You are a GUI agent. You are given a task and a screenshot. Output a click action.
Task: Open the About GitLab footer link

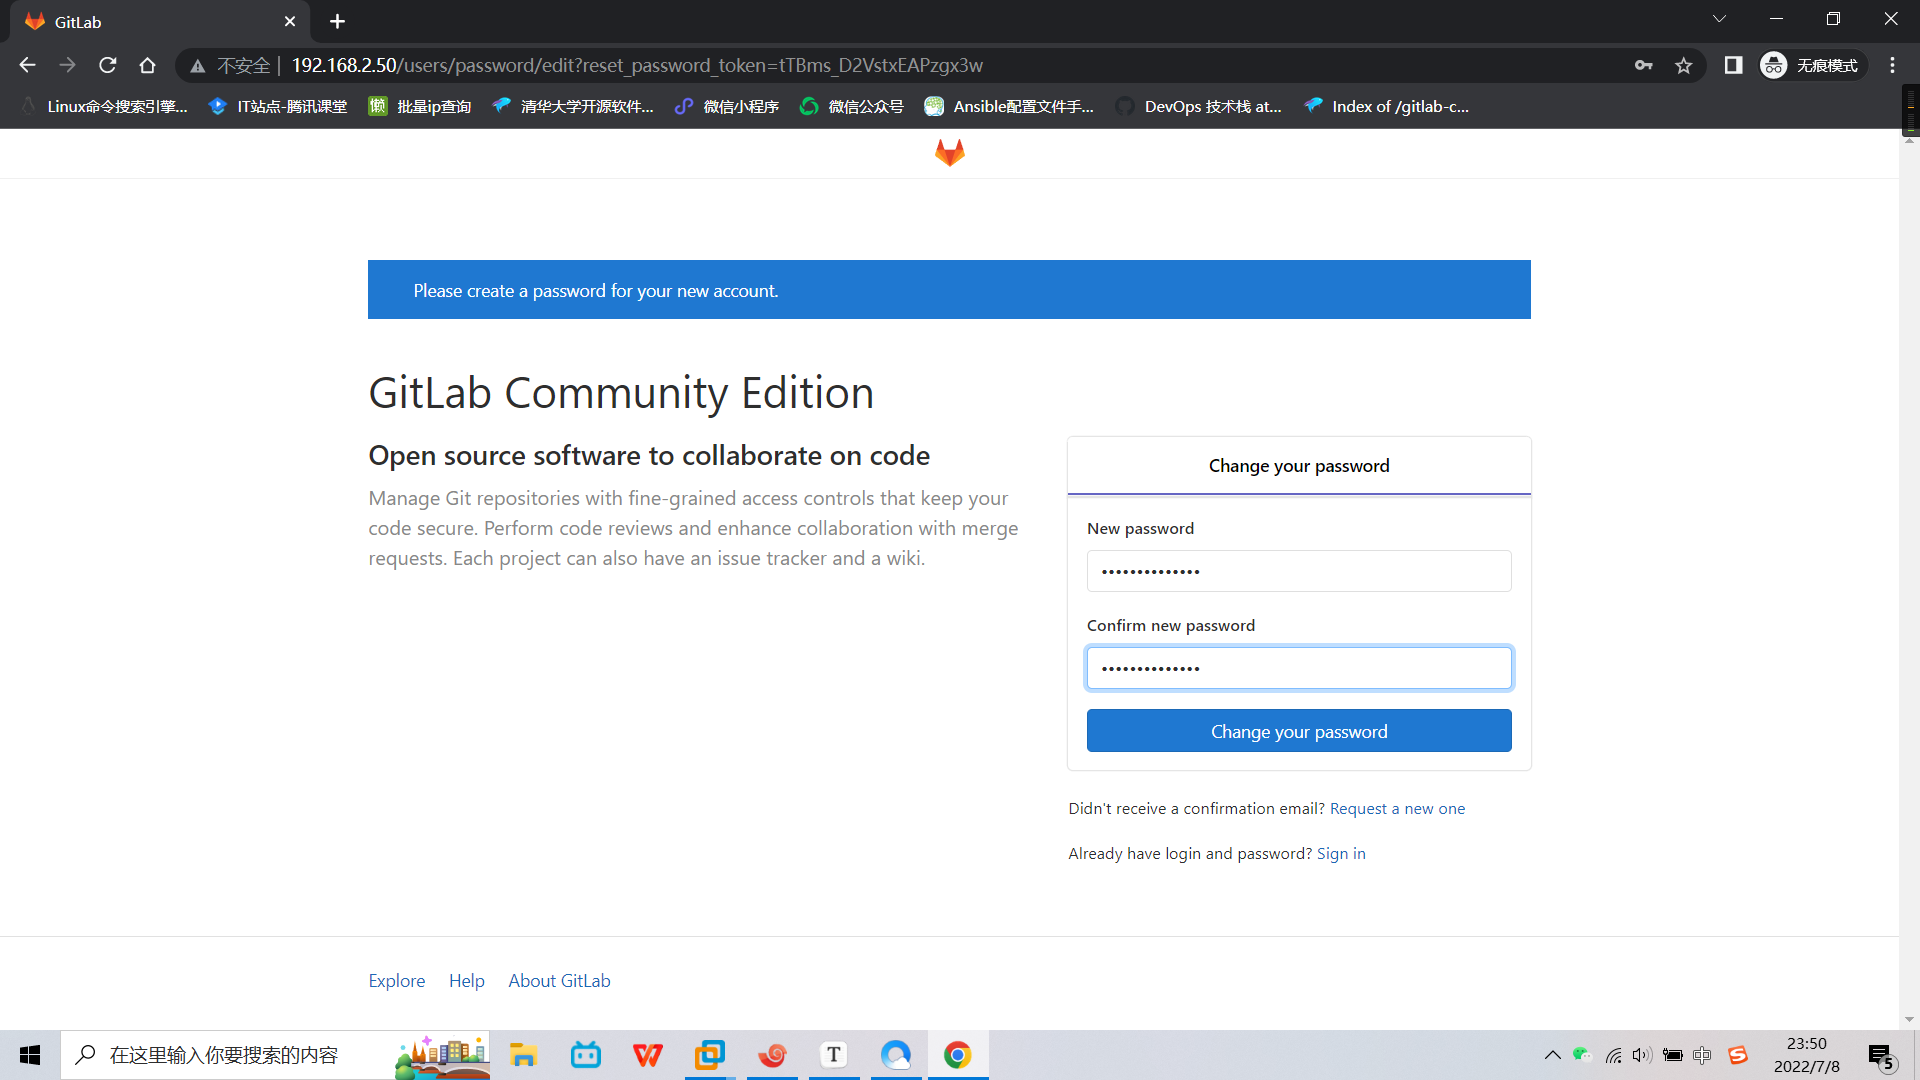point(559,980)
